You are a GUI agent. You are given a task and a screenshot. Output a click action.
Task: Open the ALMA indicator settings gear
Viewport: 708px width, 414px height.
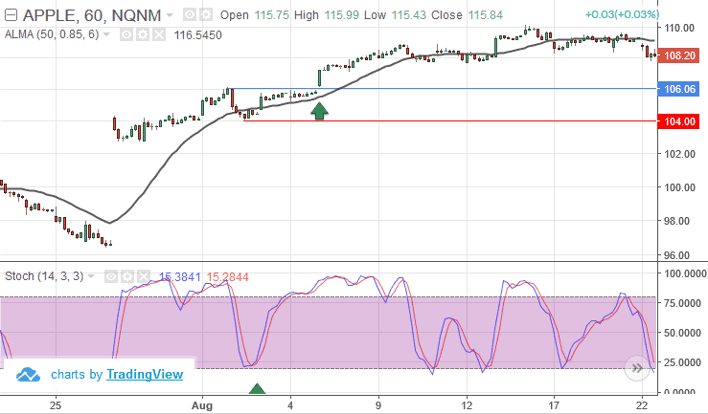(143, 35)
